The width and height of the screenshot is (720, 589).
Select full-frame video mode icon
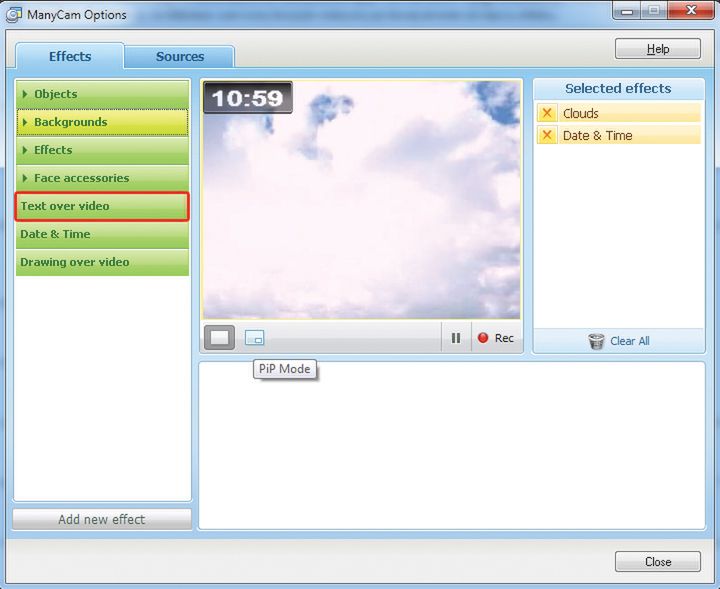click(219, 338)
